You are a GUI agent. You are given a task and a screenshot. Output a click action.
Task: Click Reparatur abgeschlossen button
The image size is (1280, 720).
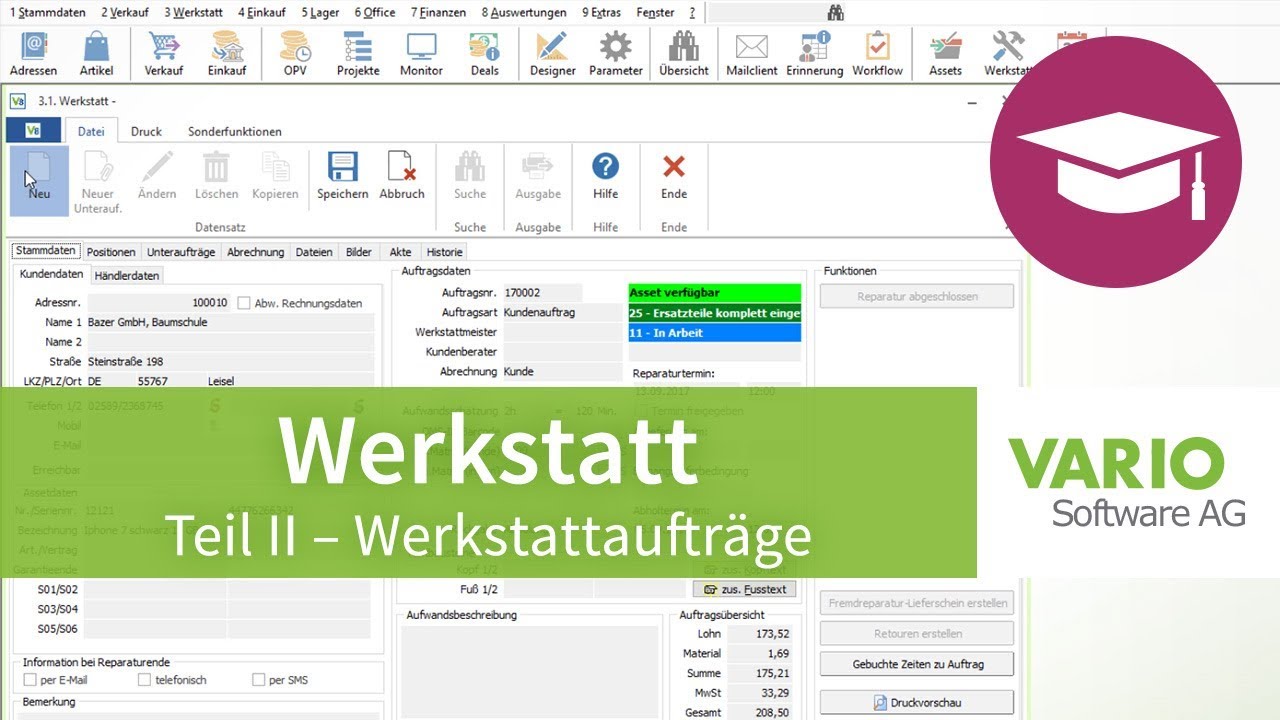(917, 296)
